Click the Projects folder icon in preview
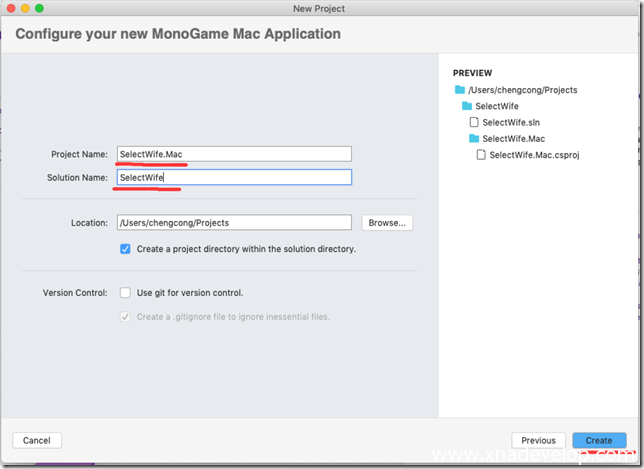 [x=460, y=90]
